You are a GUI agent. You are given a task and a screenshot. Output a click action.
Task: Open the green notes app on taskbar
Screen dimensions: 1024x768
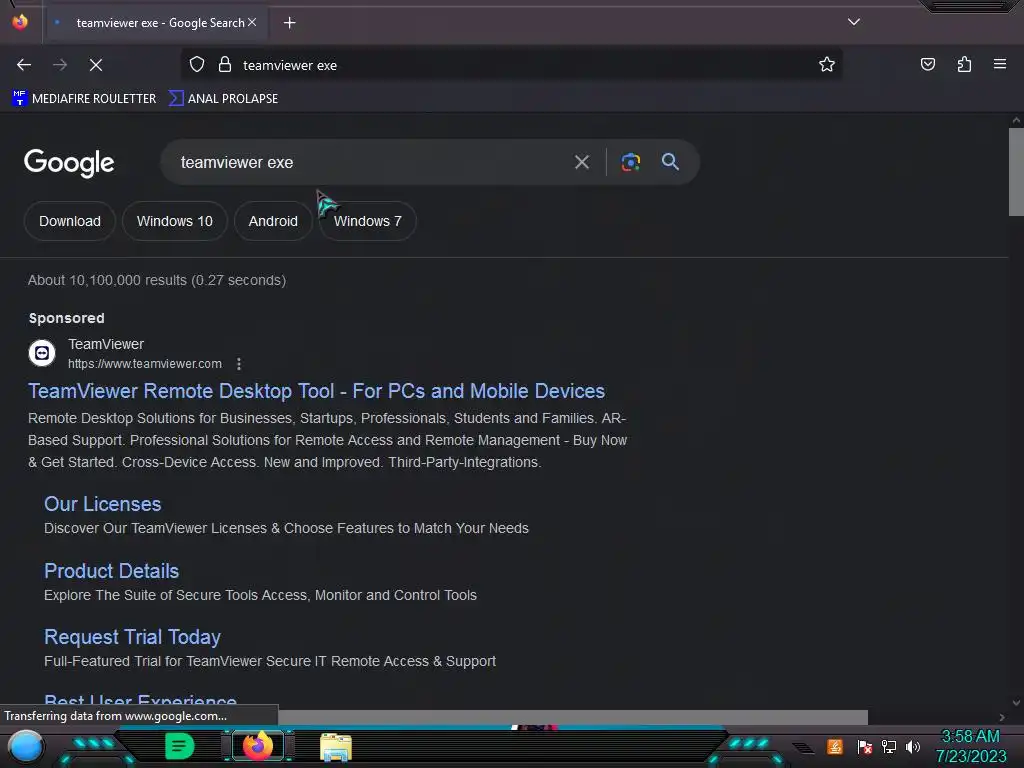point(179,746)
